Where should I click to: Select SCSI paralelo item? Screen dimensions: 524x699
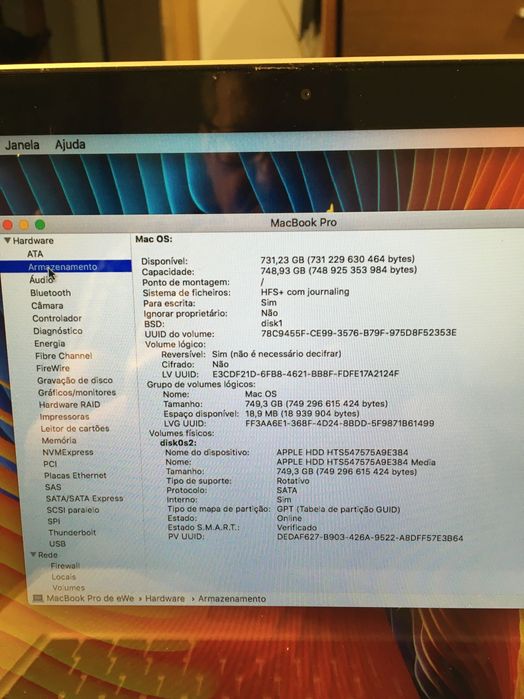tap(73, 510)
